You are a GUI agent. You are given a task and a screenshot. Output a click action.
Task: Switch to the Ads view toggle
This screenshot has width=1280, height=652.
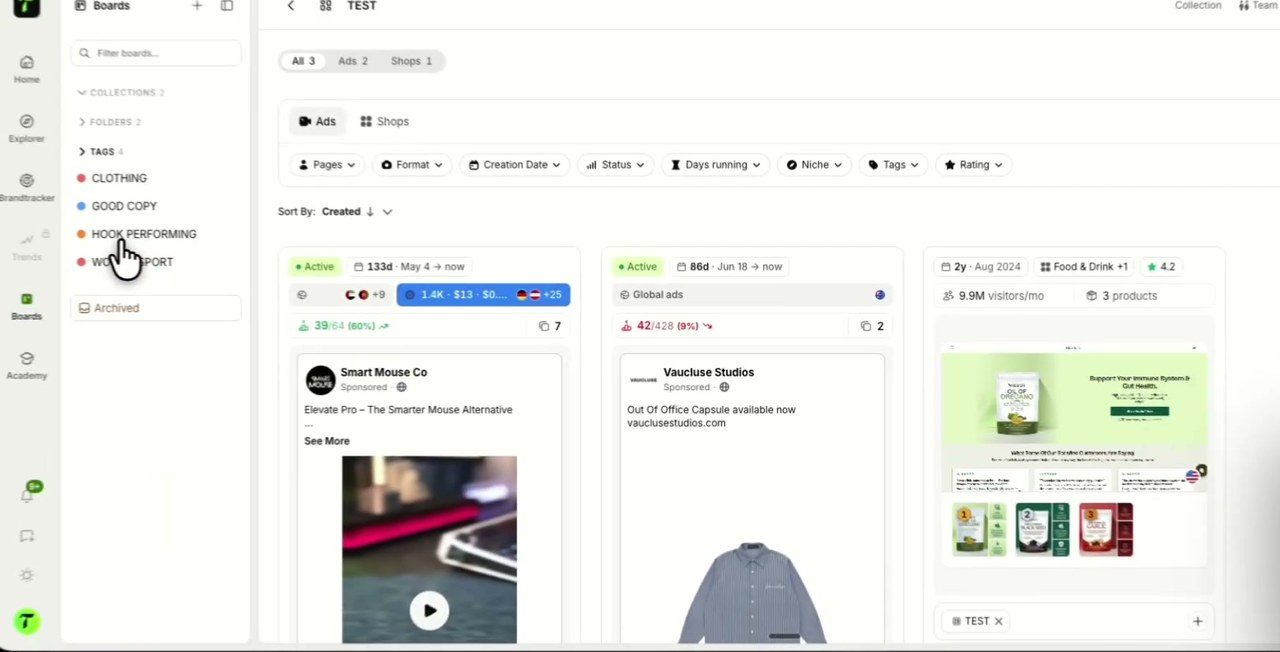coord(317,122)
